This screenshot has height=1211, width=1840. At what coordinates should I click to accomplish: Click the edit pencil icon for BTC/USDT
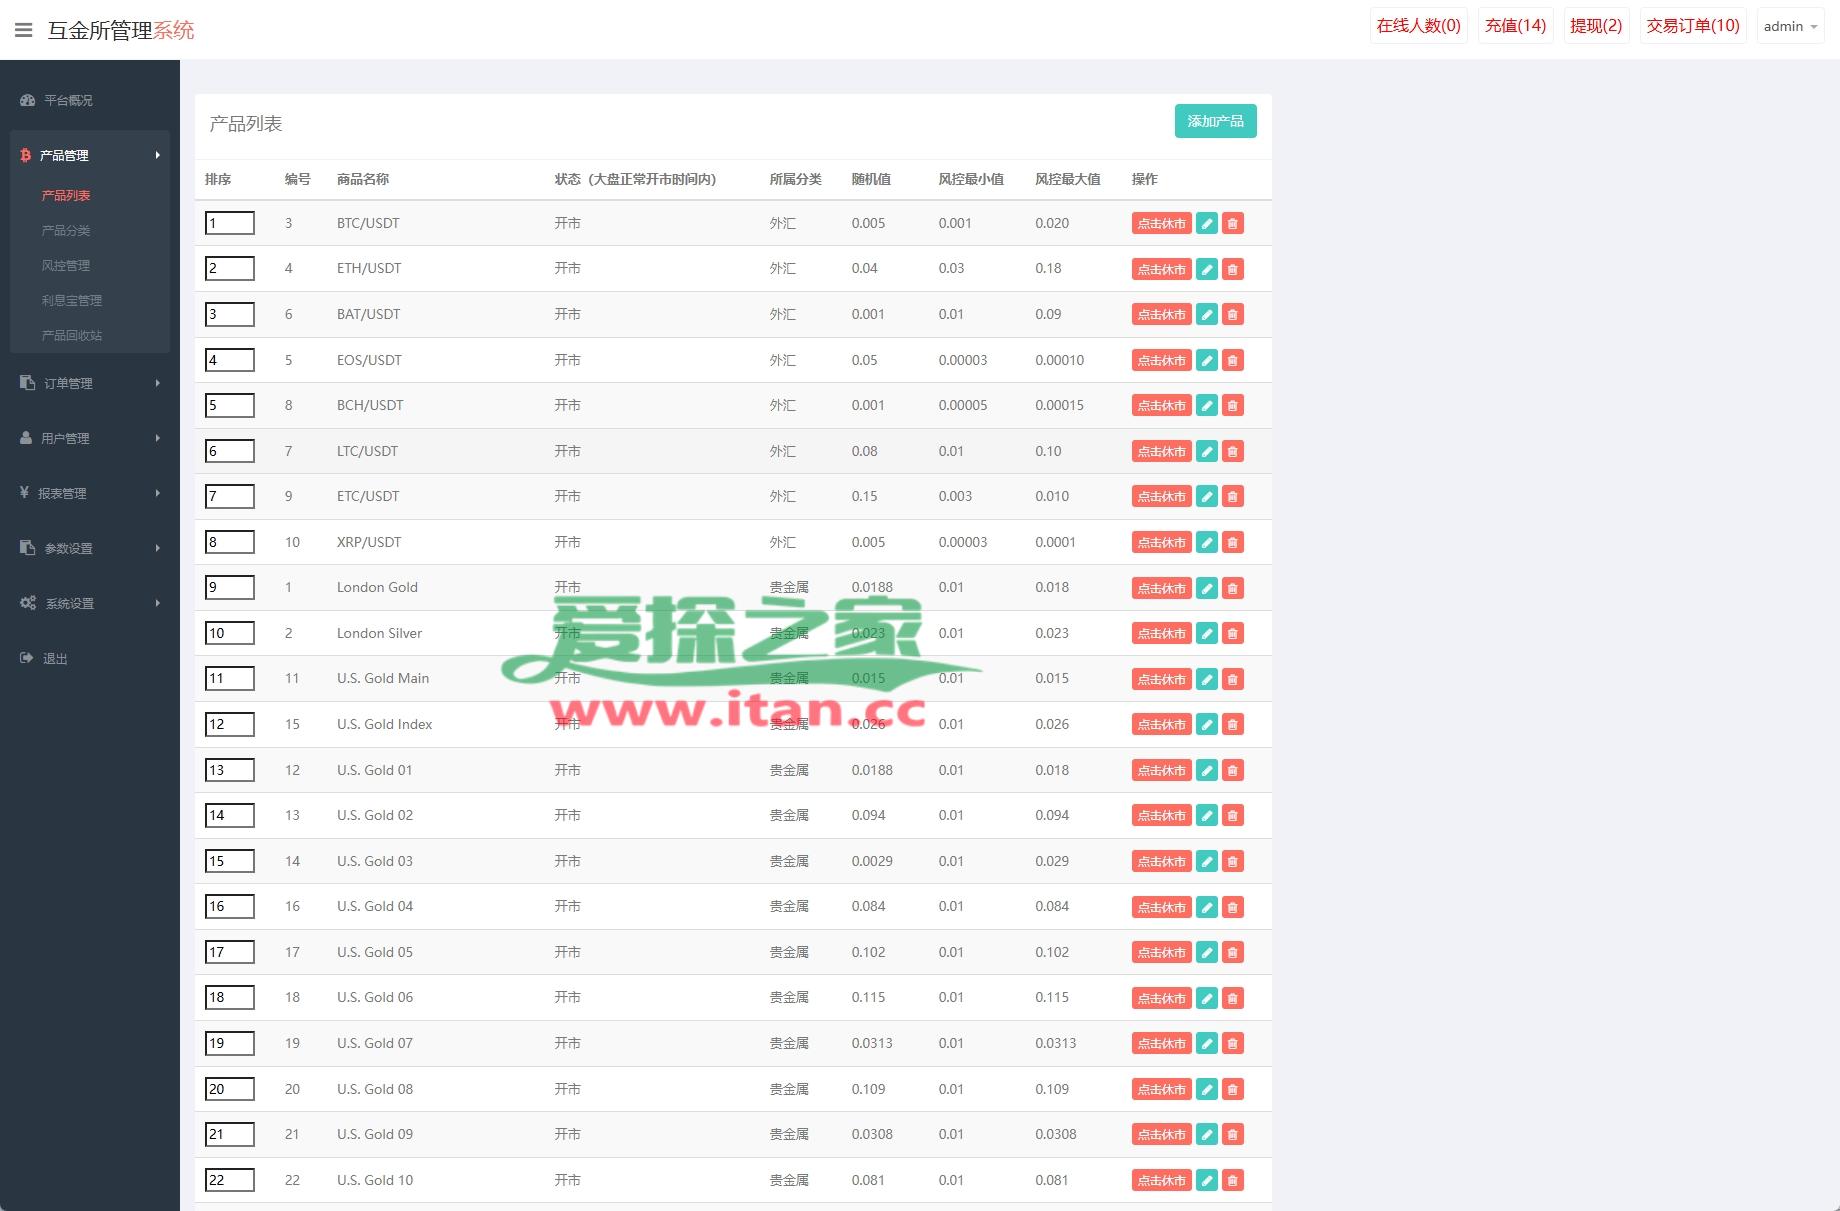click(1207, 224)
